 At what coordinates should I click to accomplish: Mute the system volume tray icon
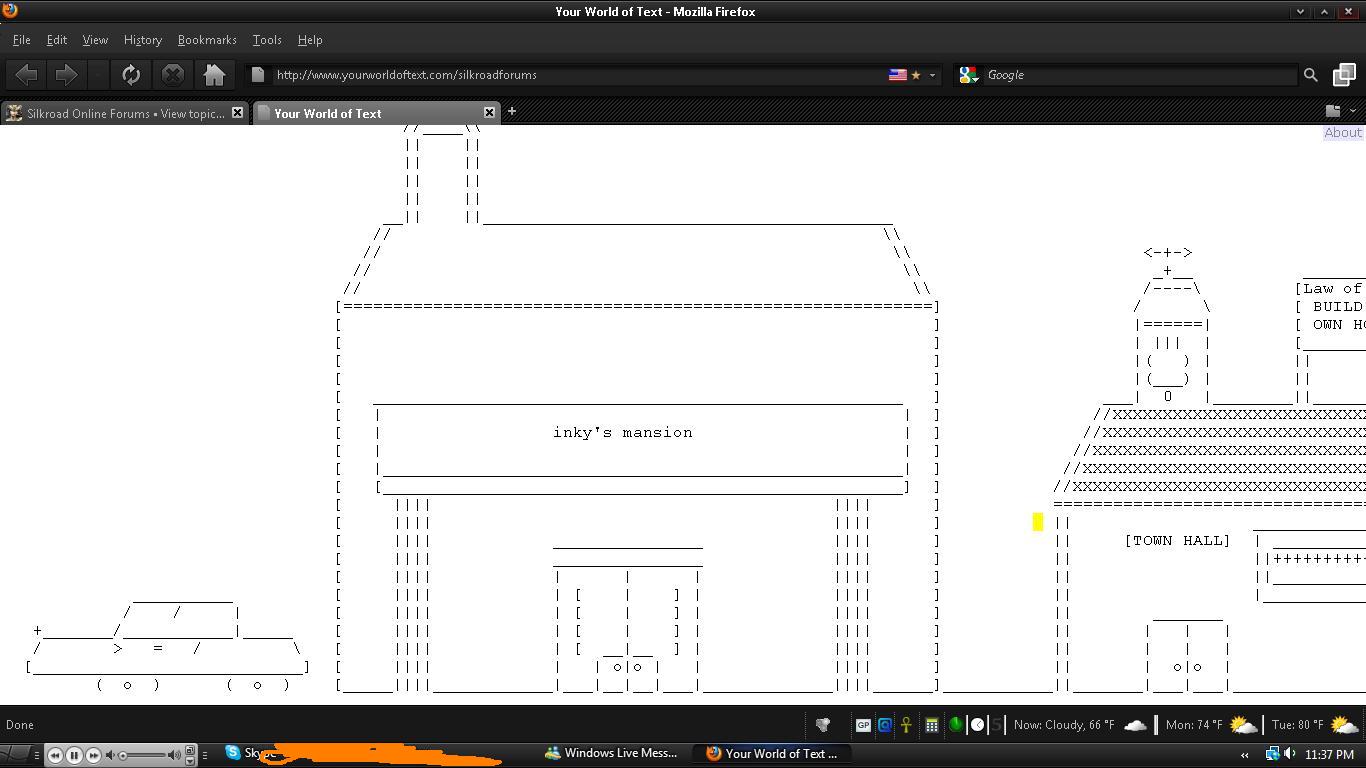1290,754
